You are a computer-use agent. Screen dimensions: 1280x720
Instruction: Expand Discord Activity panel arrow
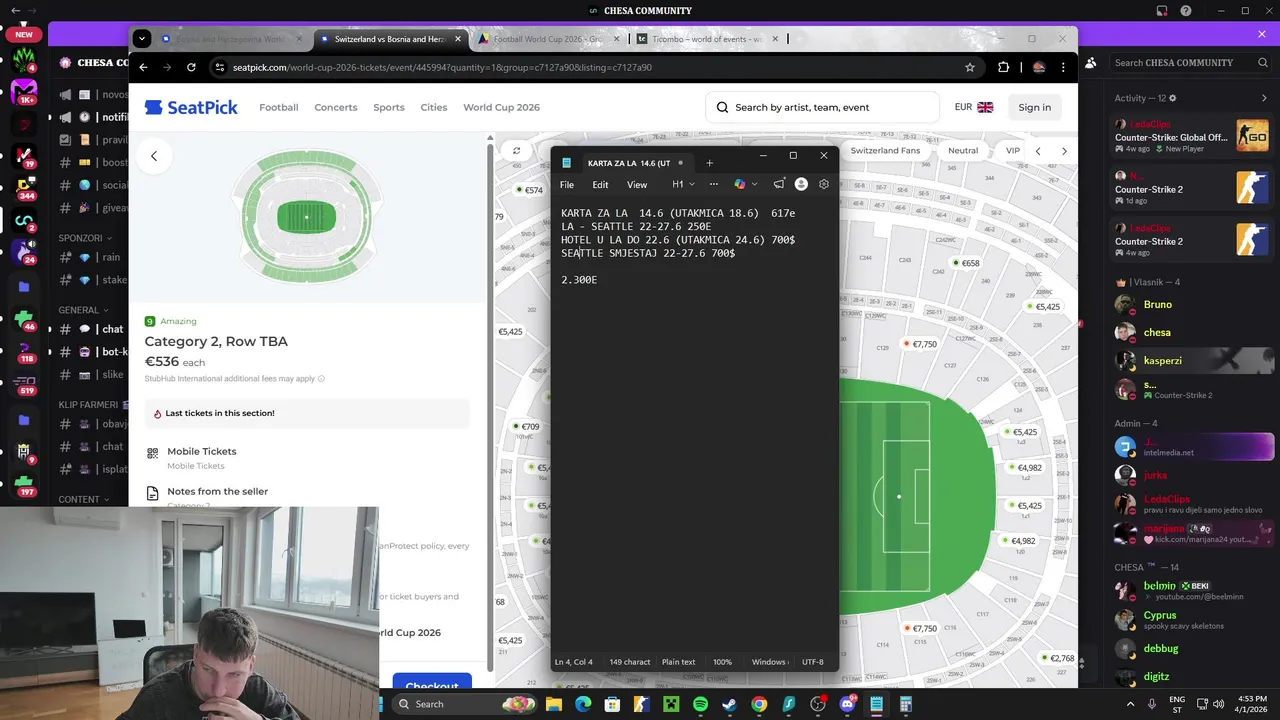point(1264,98)
